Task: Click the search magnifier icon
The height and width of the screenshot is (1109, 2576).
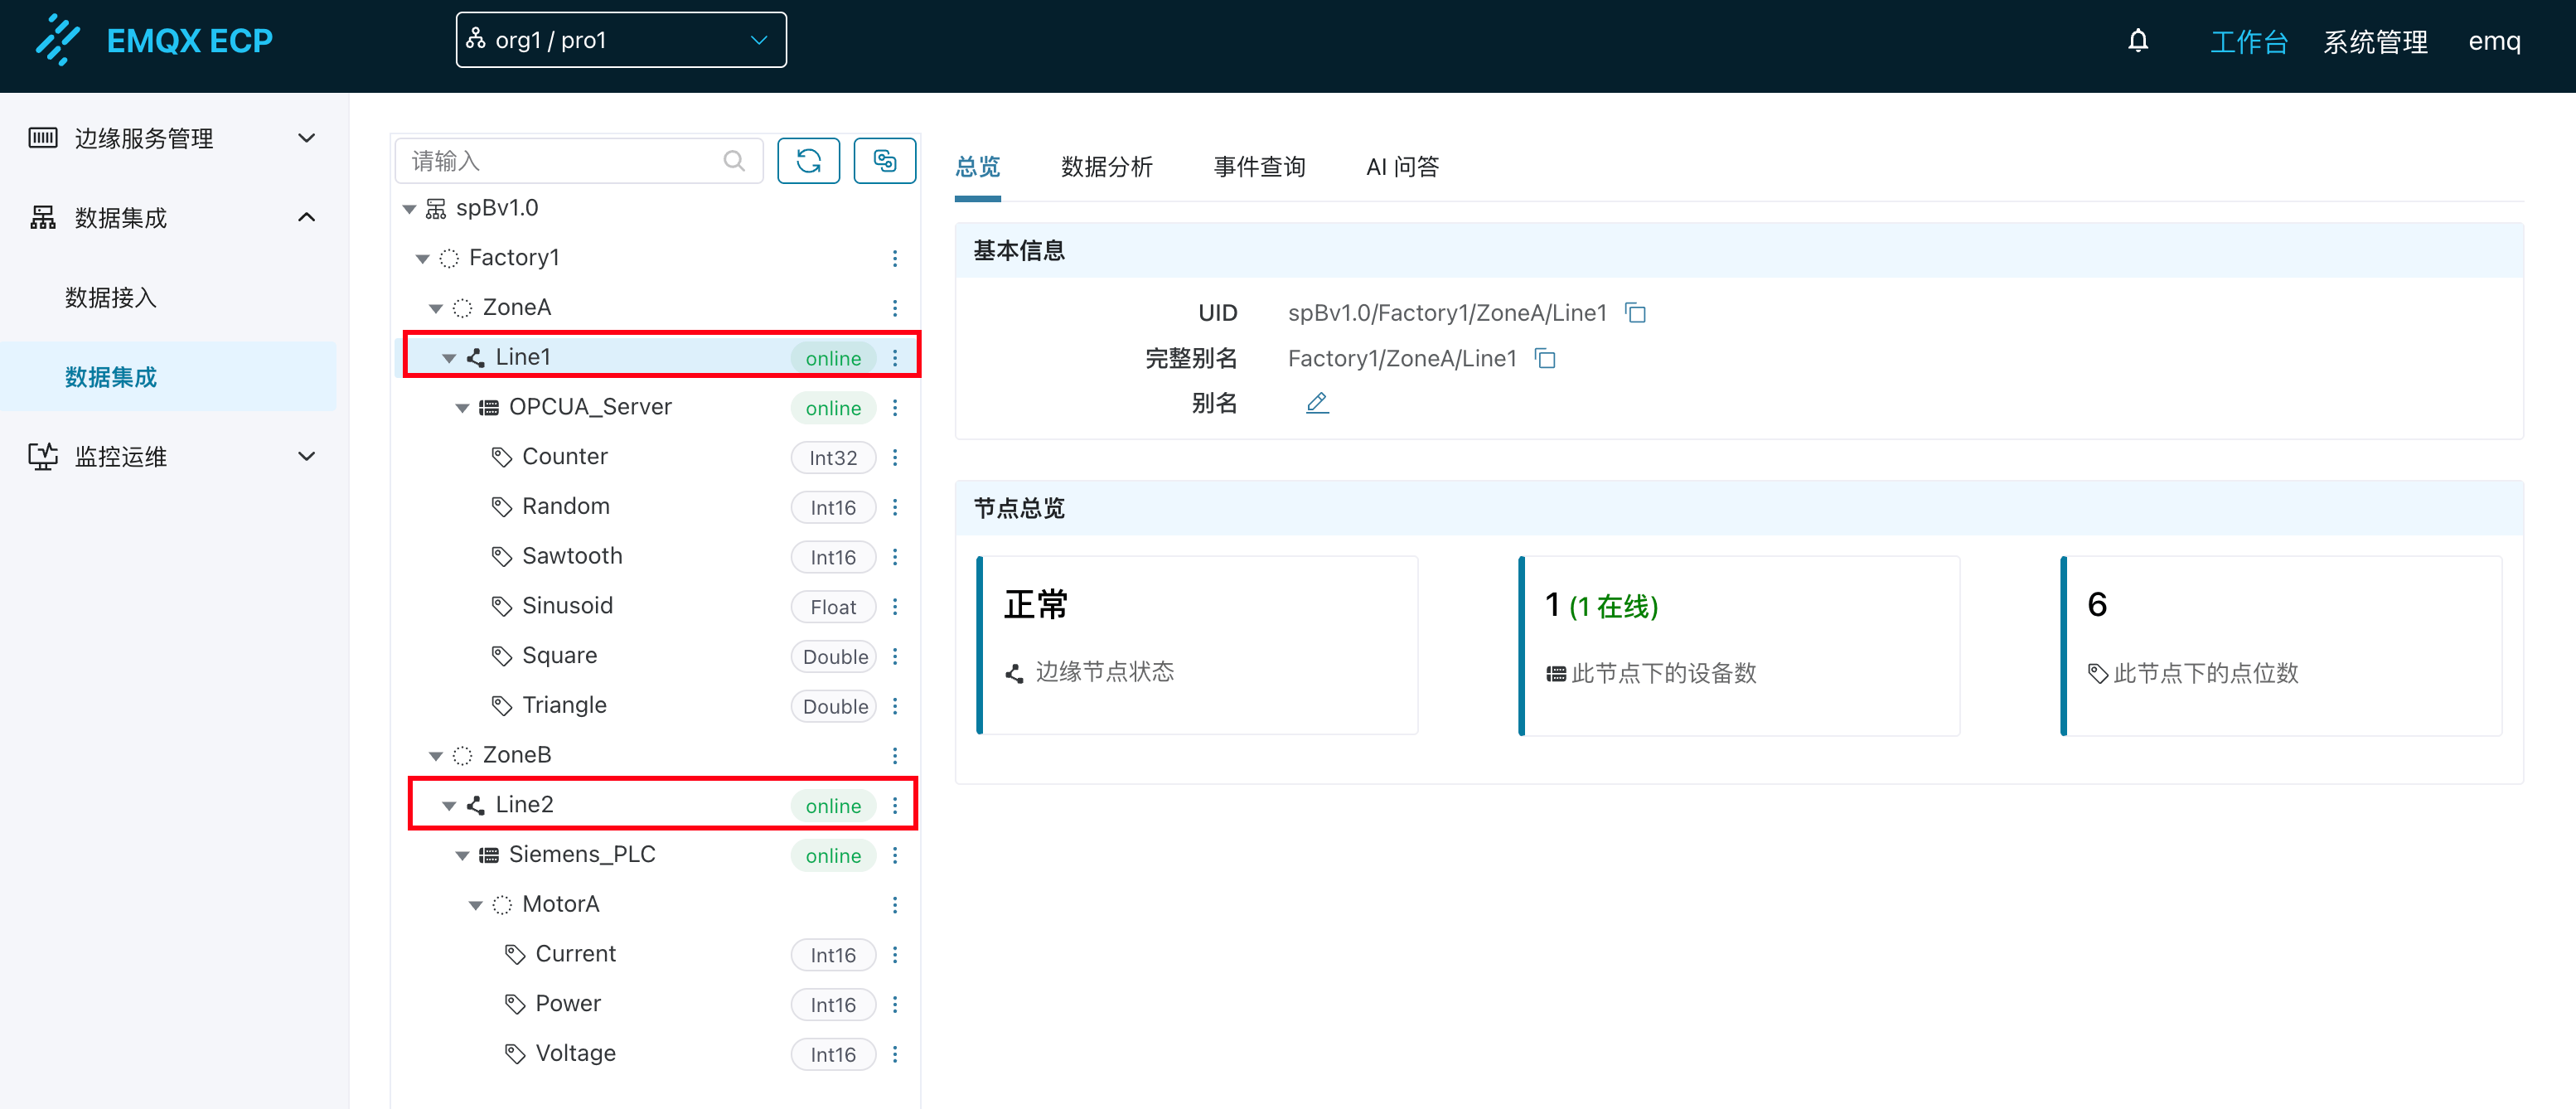Action: 734,161
